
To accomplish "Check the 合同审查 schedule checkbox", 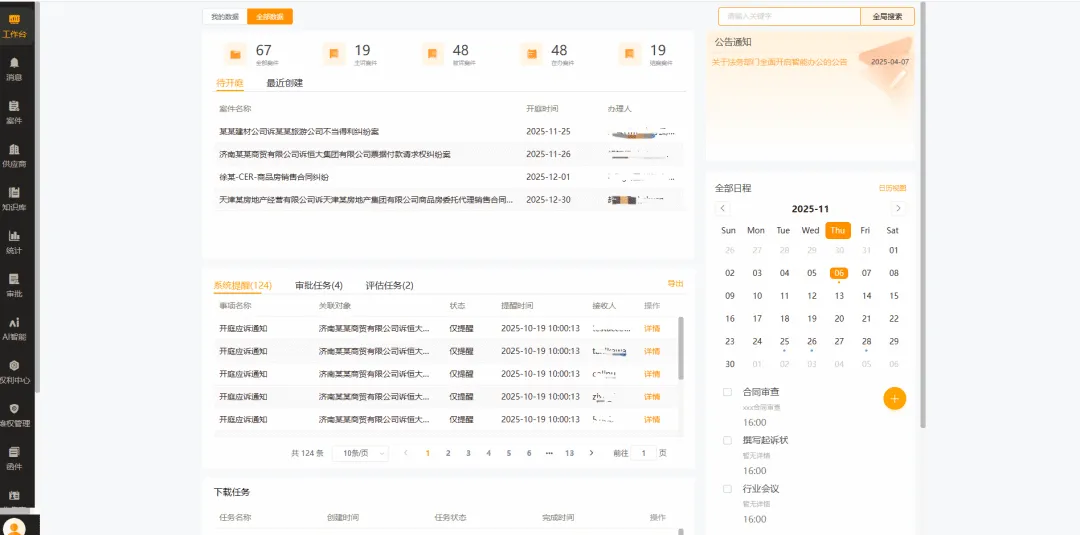I will (728, 392).
